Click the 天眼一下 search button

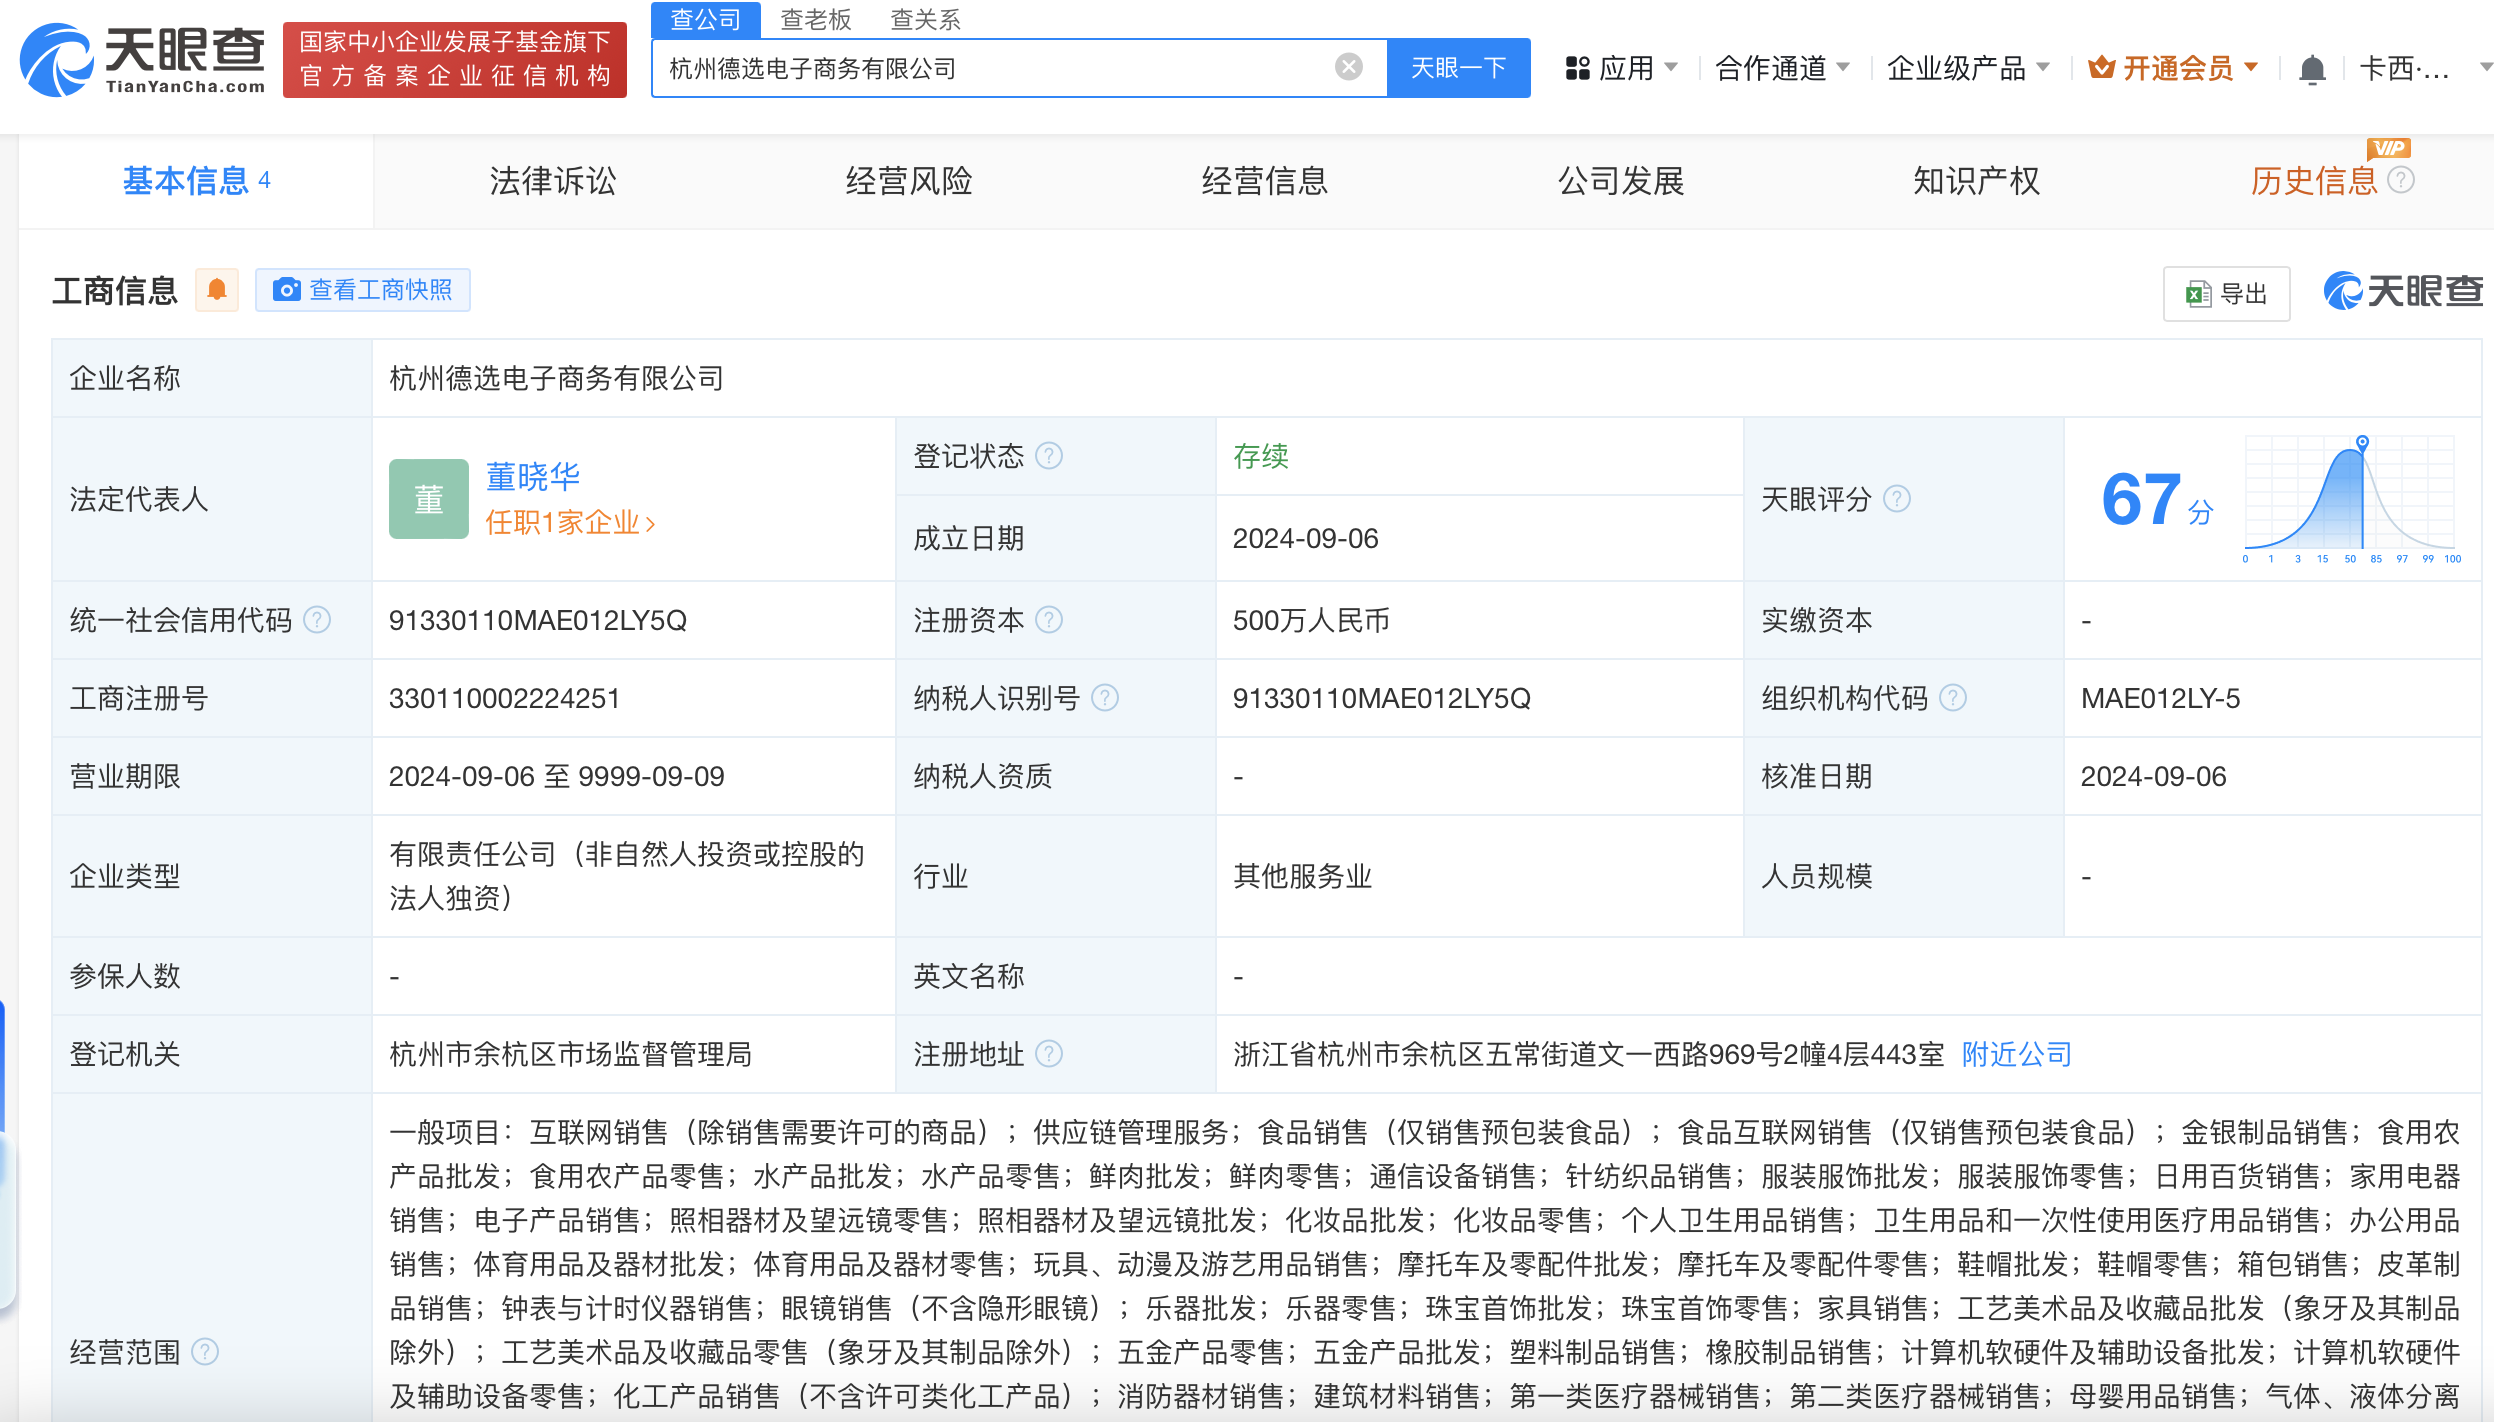click(x=1458, y=67)
